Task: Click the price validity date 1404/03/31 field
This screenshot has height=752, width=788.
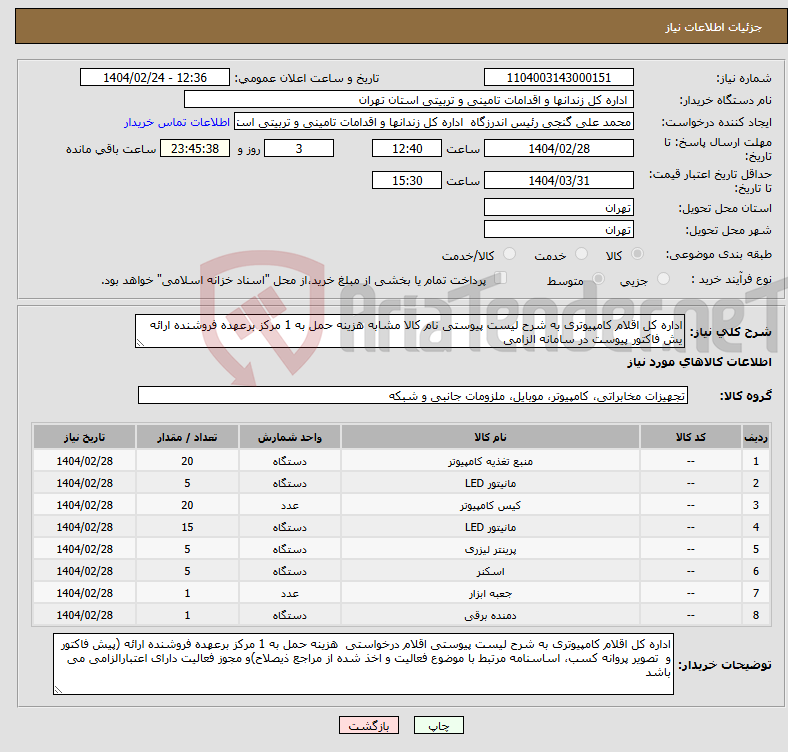Action: pos(558,180)
